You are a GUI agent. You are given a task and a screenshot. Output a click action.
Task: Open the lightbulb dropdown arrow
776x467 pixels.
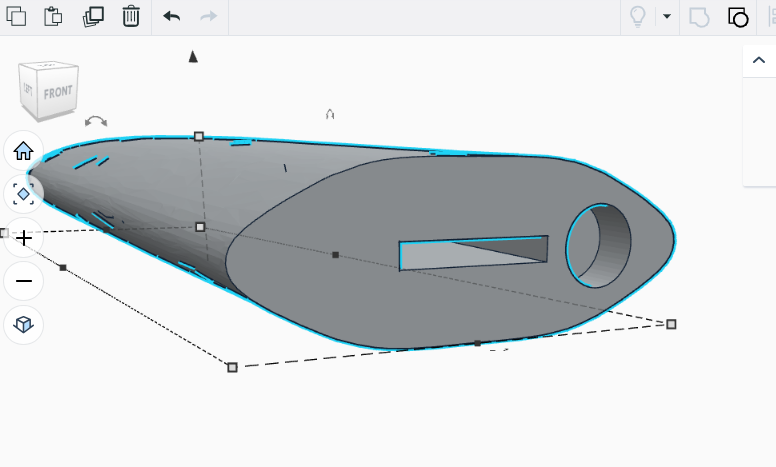(x=667, y=16)
